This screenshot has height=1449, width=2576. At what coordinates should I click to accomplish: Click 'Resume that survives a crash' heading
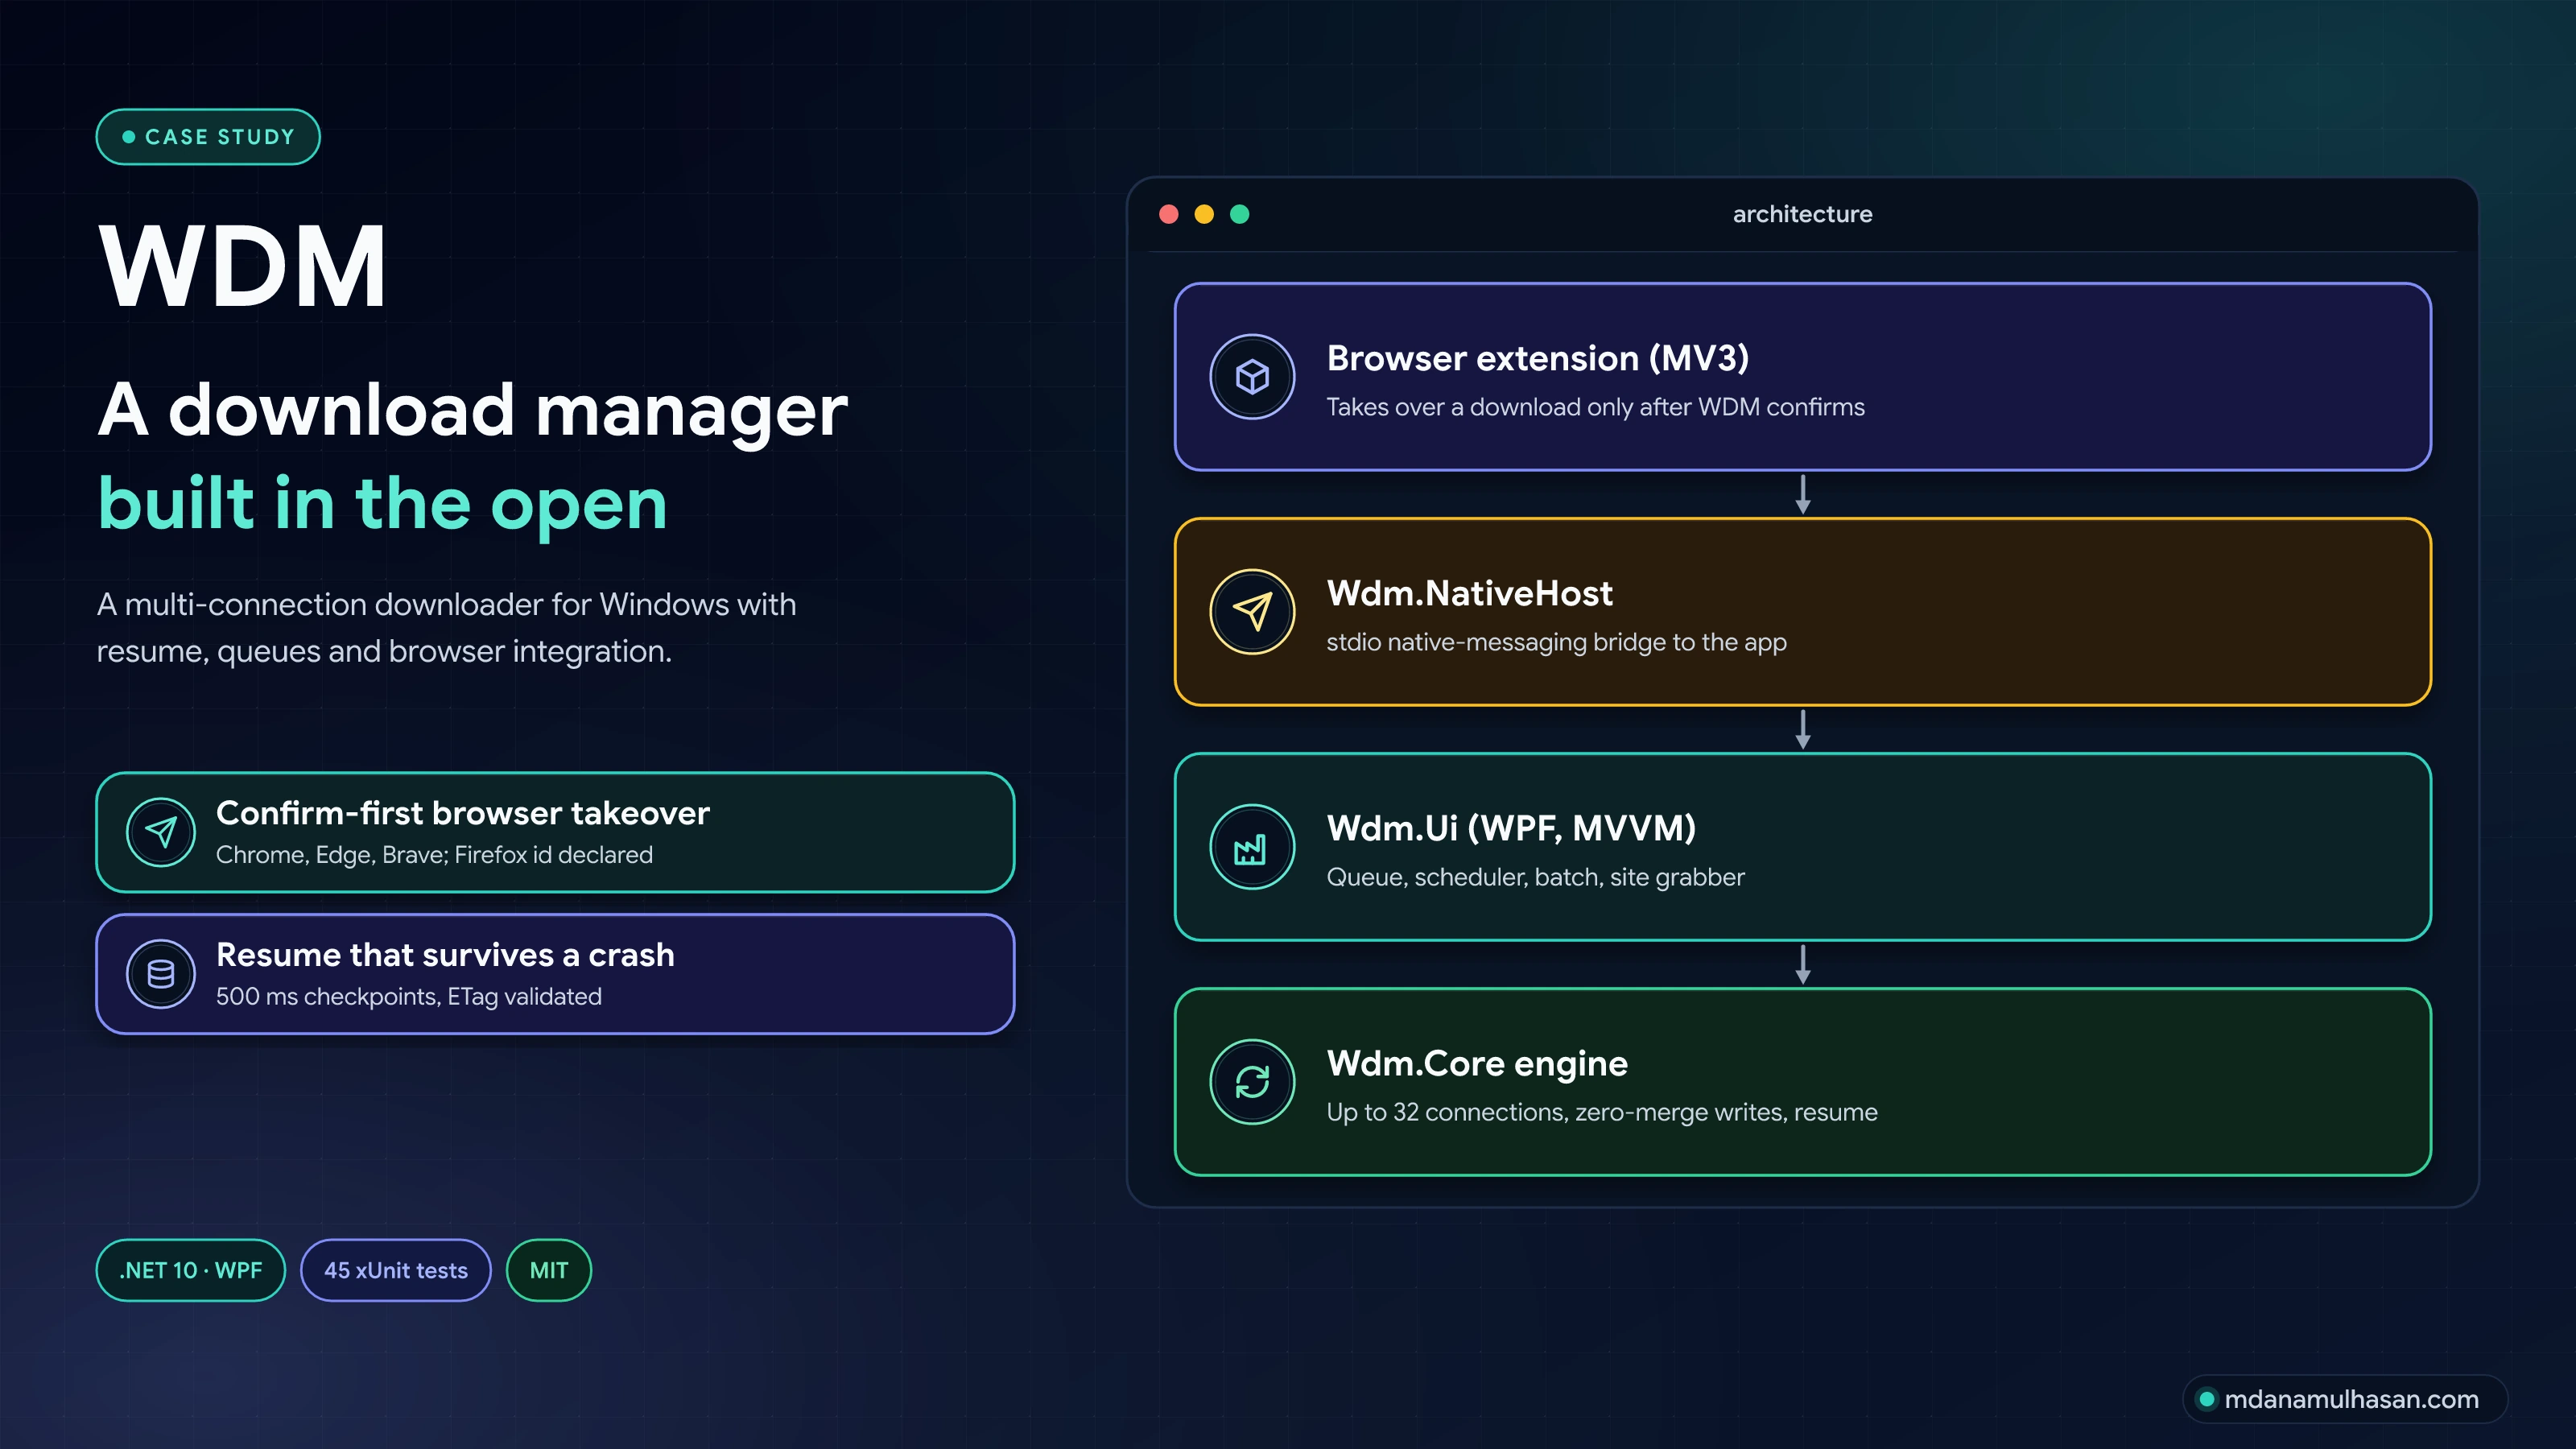pyautogui.click(x=445, y=955)
